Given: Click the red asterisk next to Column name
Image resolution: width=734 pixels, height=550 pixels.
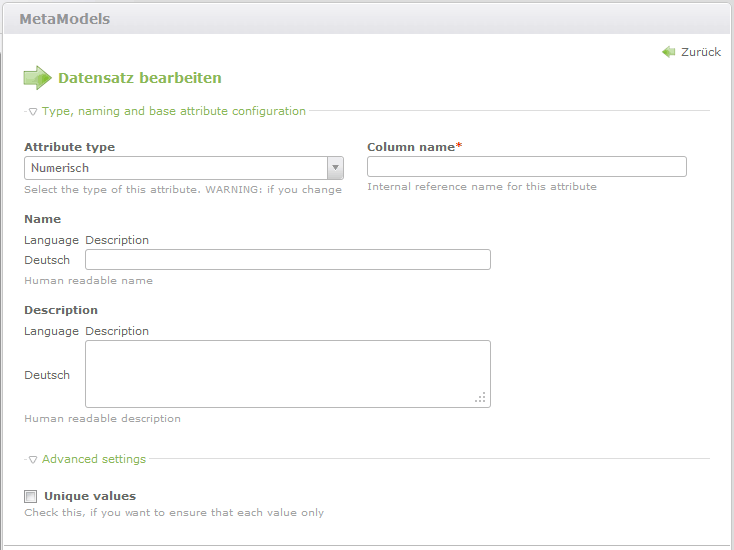Looking at the screenshot, I should tap(459, 146).
